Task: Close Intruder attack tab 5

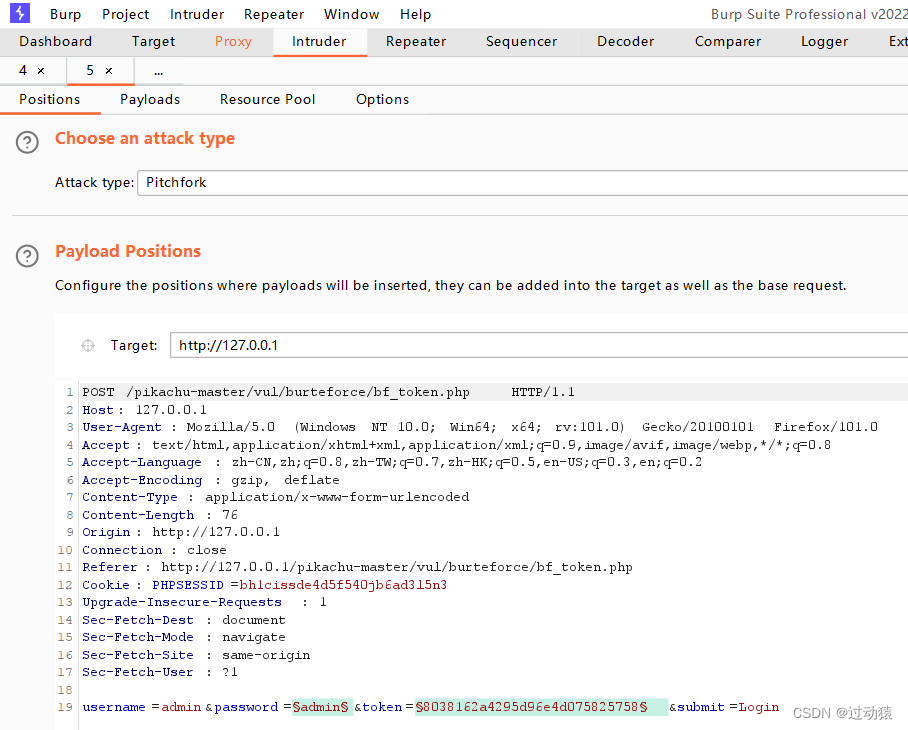Action: click(x=109, y=71)
